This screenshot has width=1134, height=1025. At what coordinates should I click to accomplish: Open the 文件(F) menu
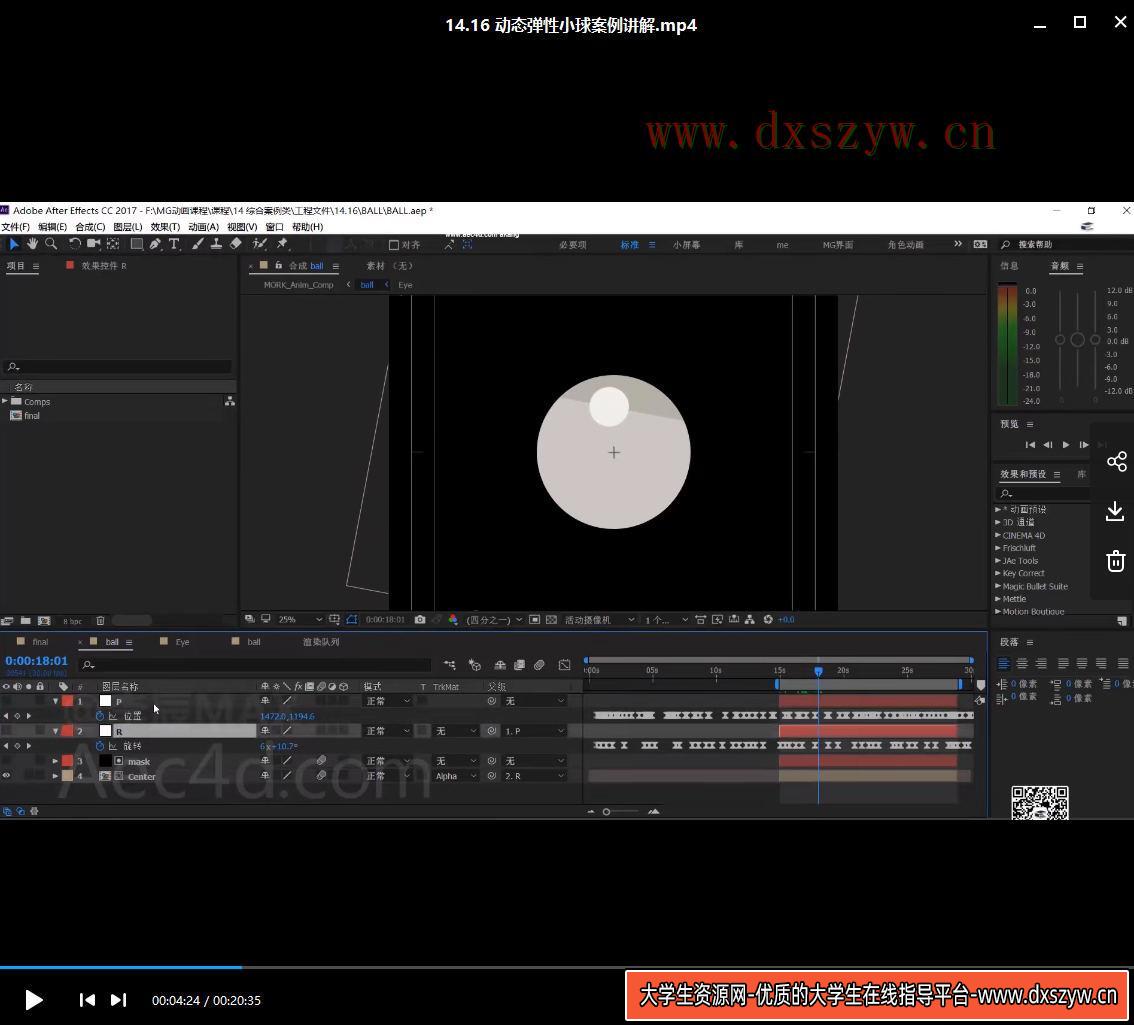pyautogui.click(x=15, y=227)
